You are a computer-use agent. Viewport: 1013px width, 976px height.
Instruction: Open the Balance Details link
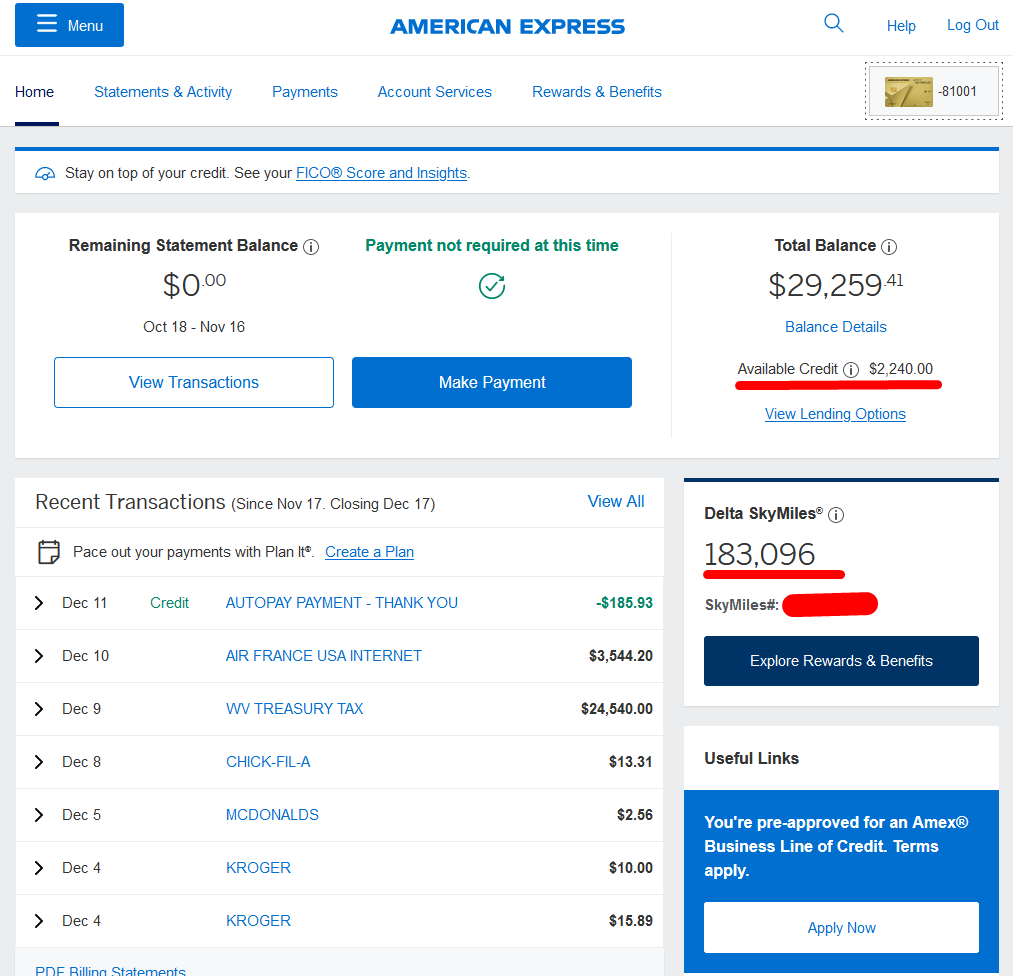(x=835, y=327)
